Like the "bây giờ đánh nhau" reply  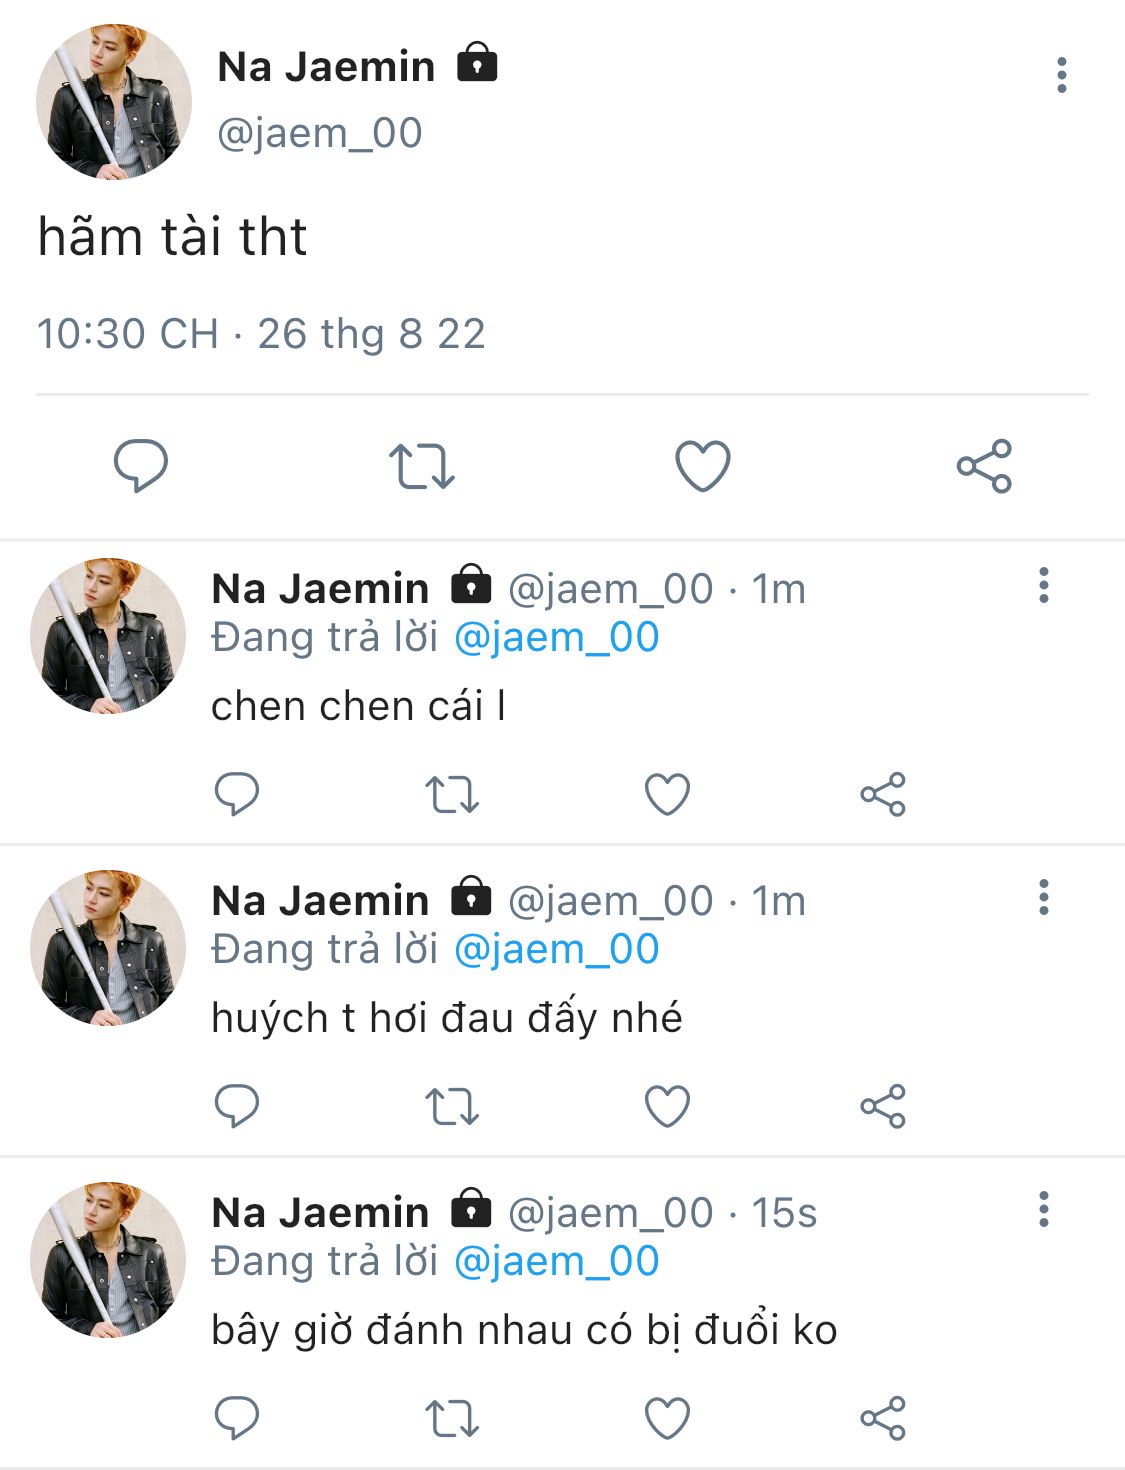667,1419
